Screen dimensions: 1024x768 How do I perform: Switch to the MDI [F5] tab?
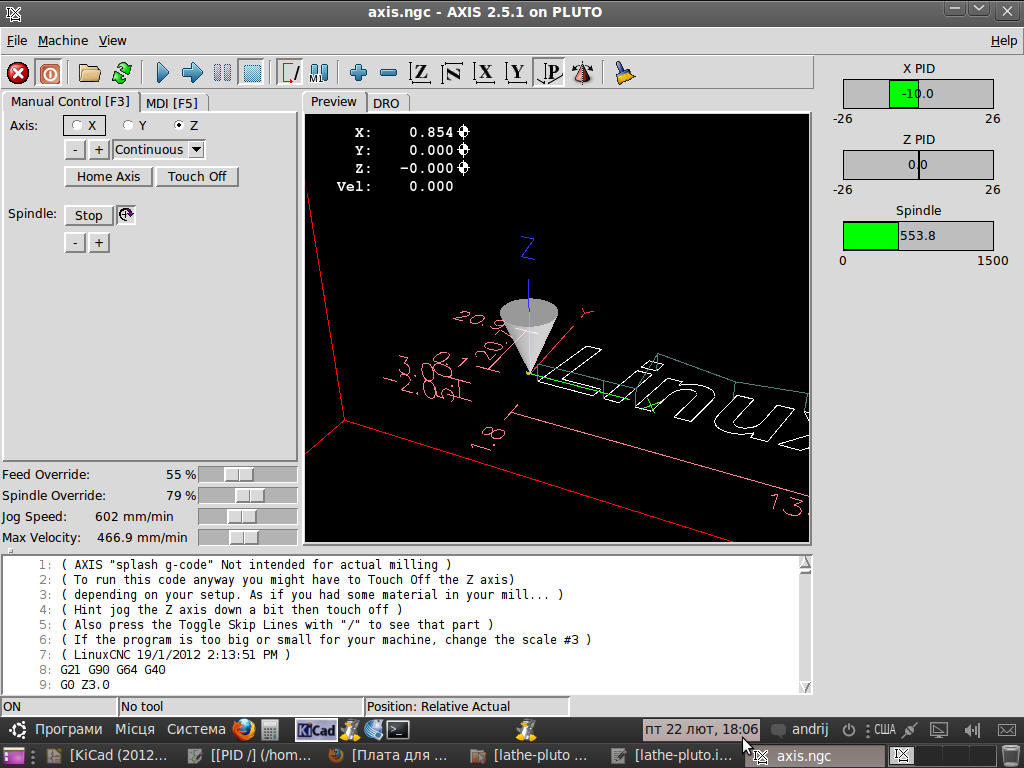171,103
